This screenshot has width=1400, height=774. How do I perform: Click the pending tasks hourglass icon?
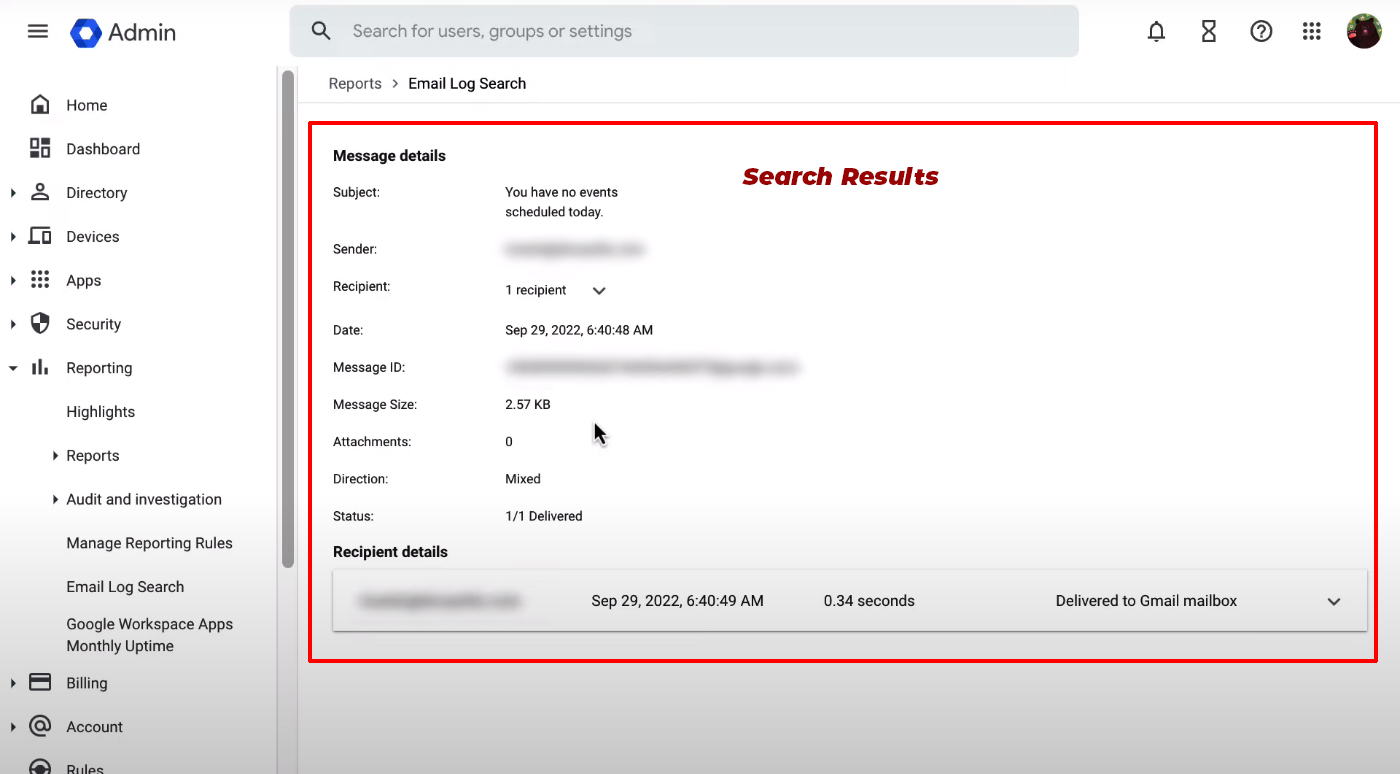pyautogui.click(x=1208, y=31)
